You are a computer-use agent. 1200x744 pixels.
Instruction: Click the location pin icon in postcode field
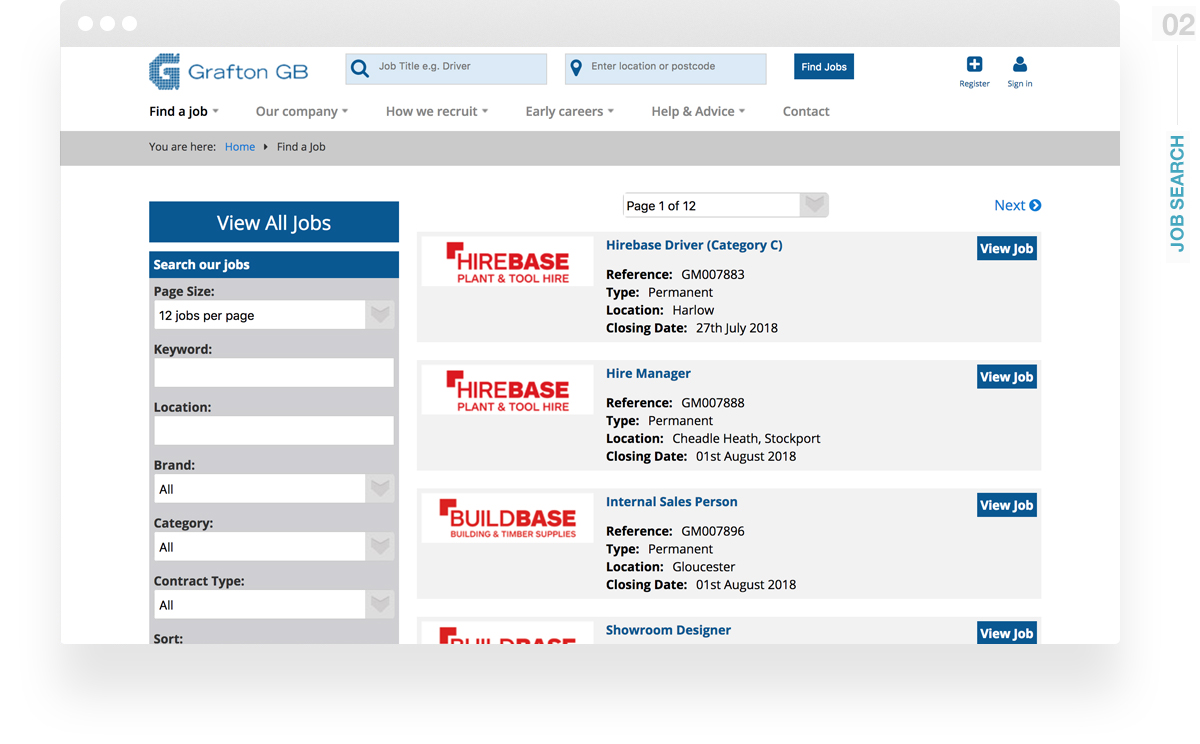tap(576, 69)
